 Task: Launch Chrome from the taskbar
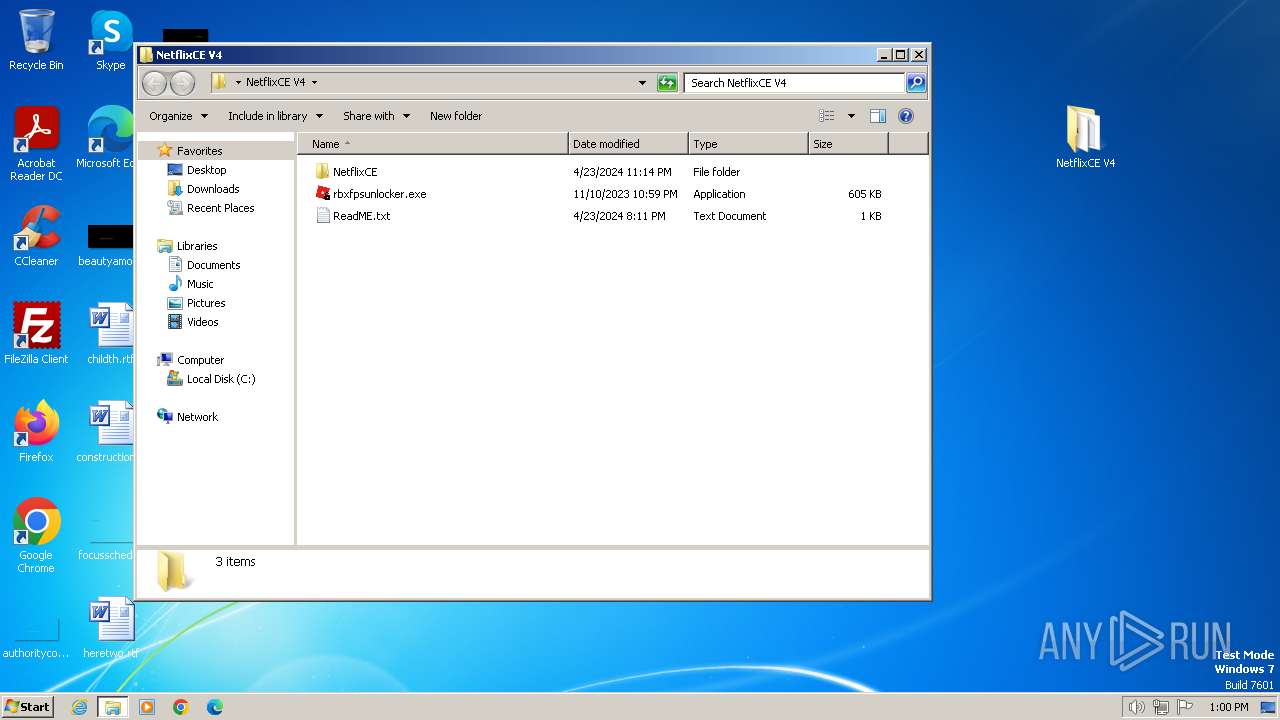pyautogui.click(x=181, y=707)
